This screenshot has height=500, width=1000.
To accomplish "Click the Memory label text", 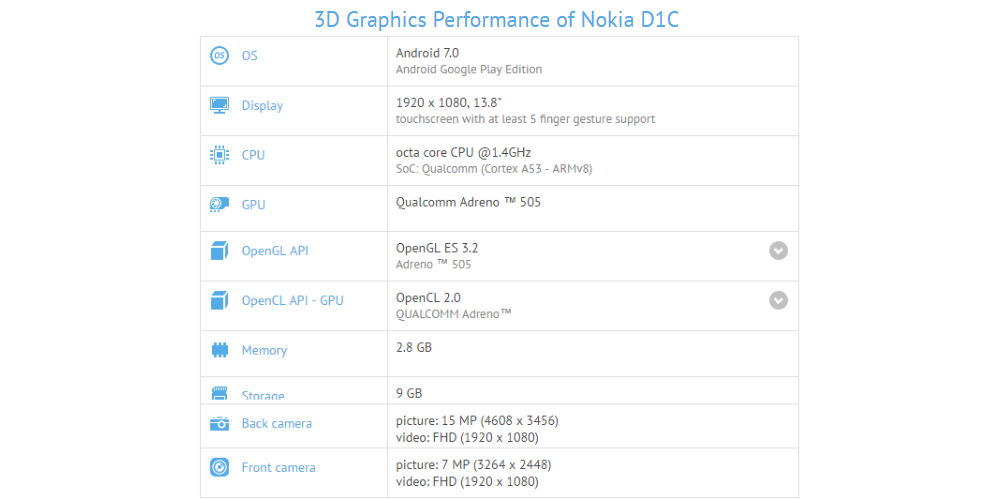I will pos(264,350).
